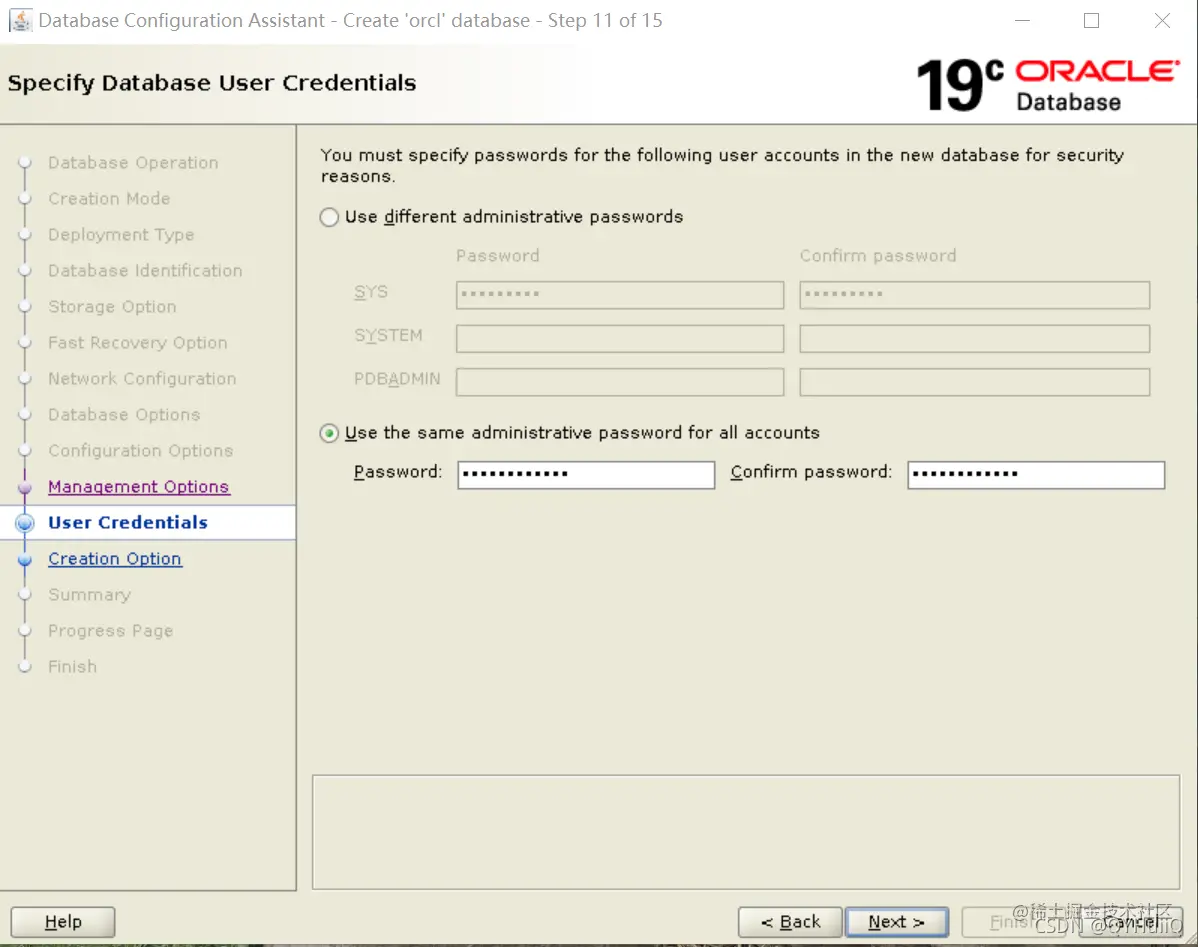Viewport: 1198px width, 947px height.
Task: Click the Deployment Type step
Action: pyautogui.click(x=121, y=235)
